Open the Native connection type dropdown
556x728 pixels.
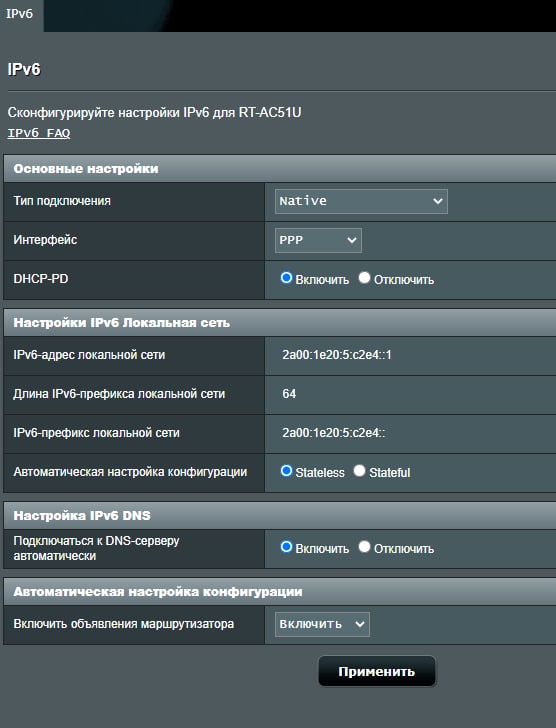click(x=361, y=201)
